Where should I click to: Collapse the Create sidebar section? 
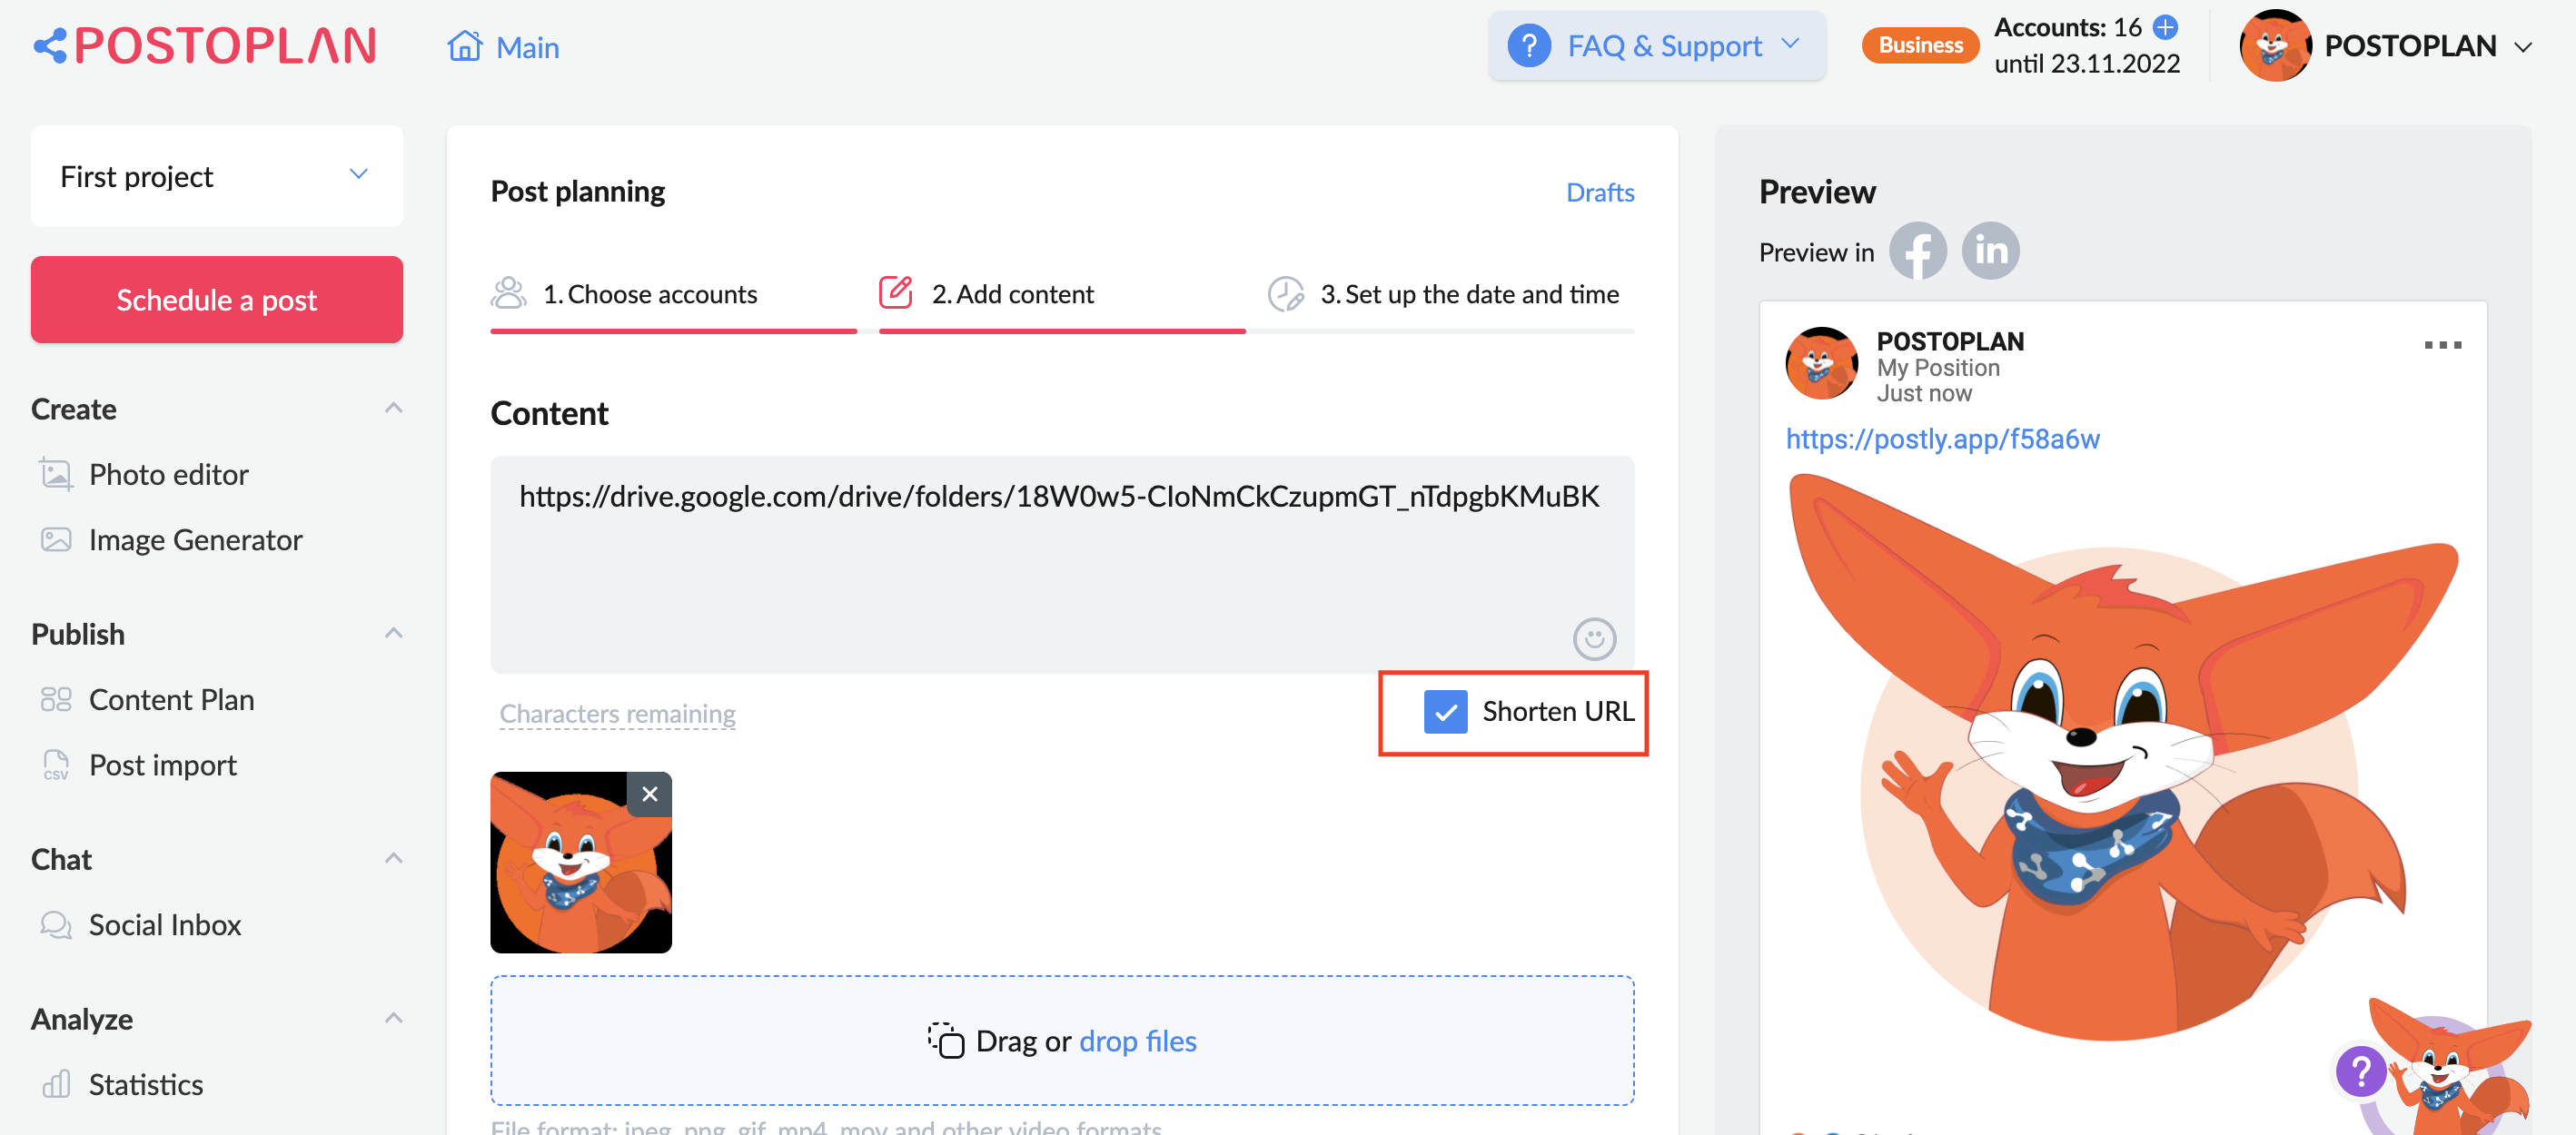click(394, 408)
